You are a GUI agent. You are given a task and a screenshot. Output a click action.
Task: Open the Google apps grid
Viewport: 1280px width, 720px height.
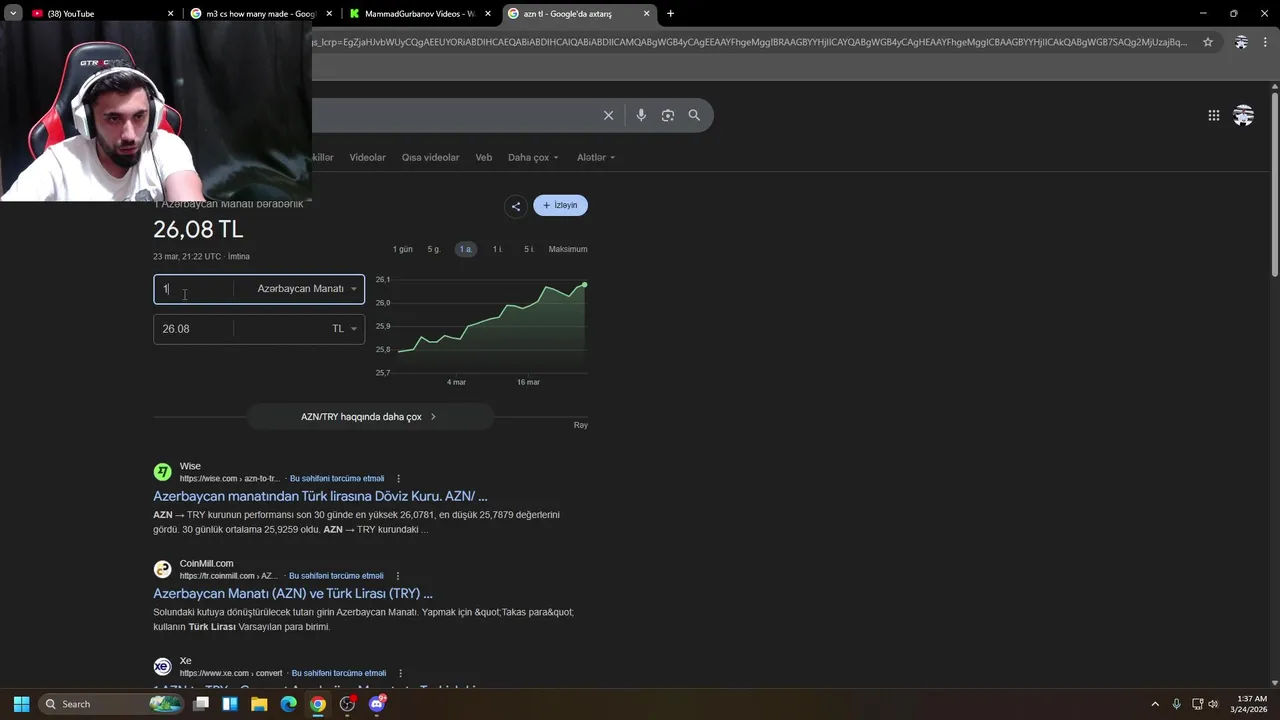click(x=1213, y=115)
